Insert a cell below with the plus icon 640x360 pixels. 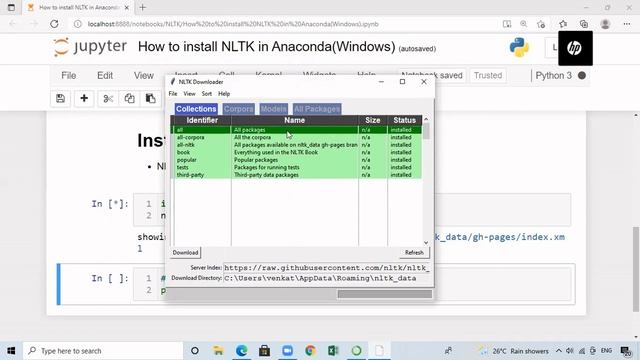(x=84, y=98)
